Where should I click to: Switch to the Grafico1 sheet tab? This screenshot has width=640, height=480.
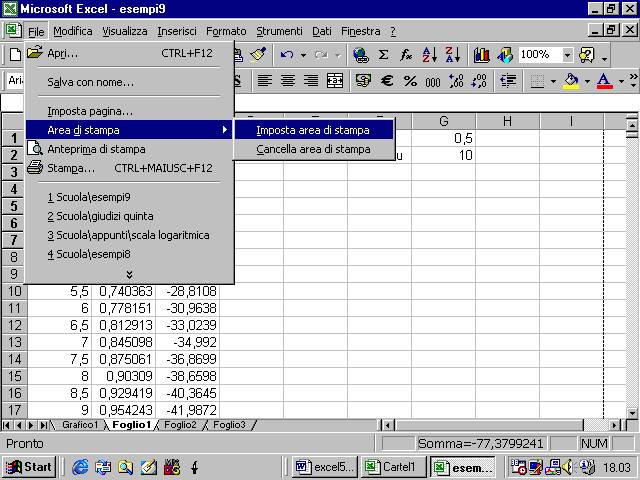coord(80,425)
